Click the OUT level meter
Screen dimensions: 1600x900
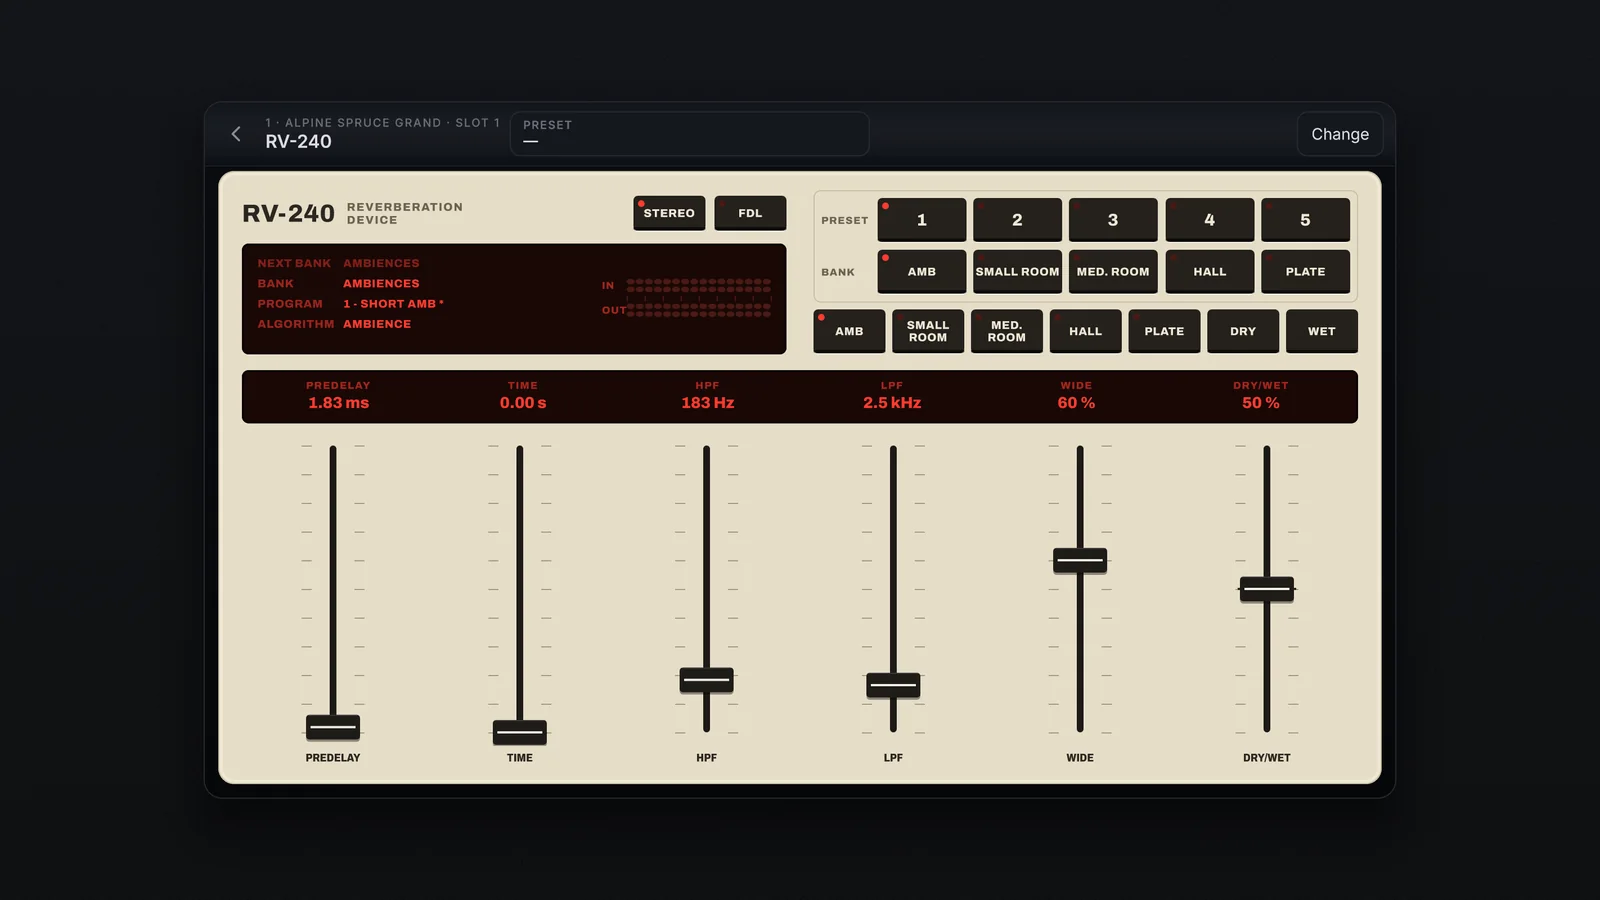click(x=698, y=310)
